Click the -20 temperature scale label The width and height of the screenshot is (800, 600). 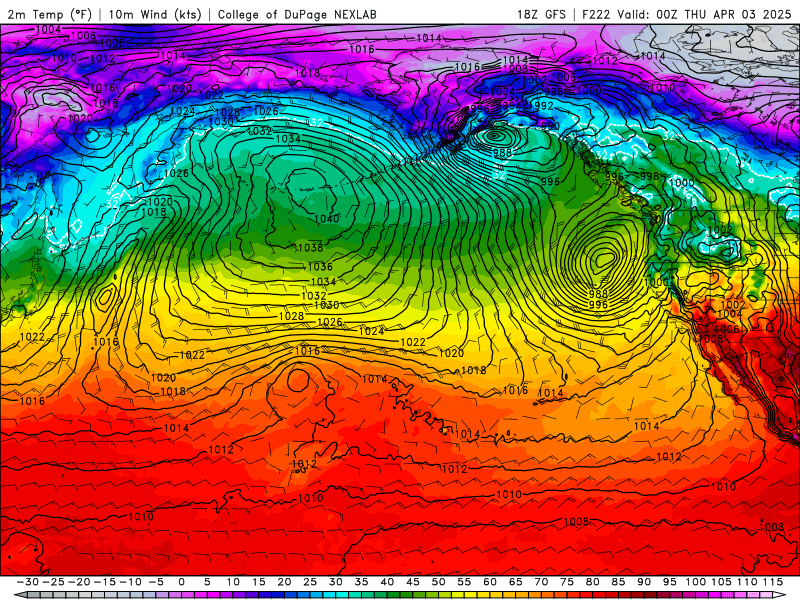[78, 582]
